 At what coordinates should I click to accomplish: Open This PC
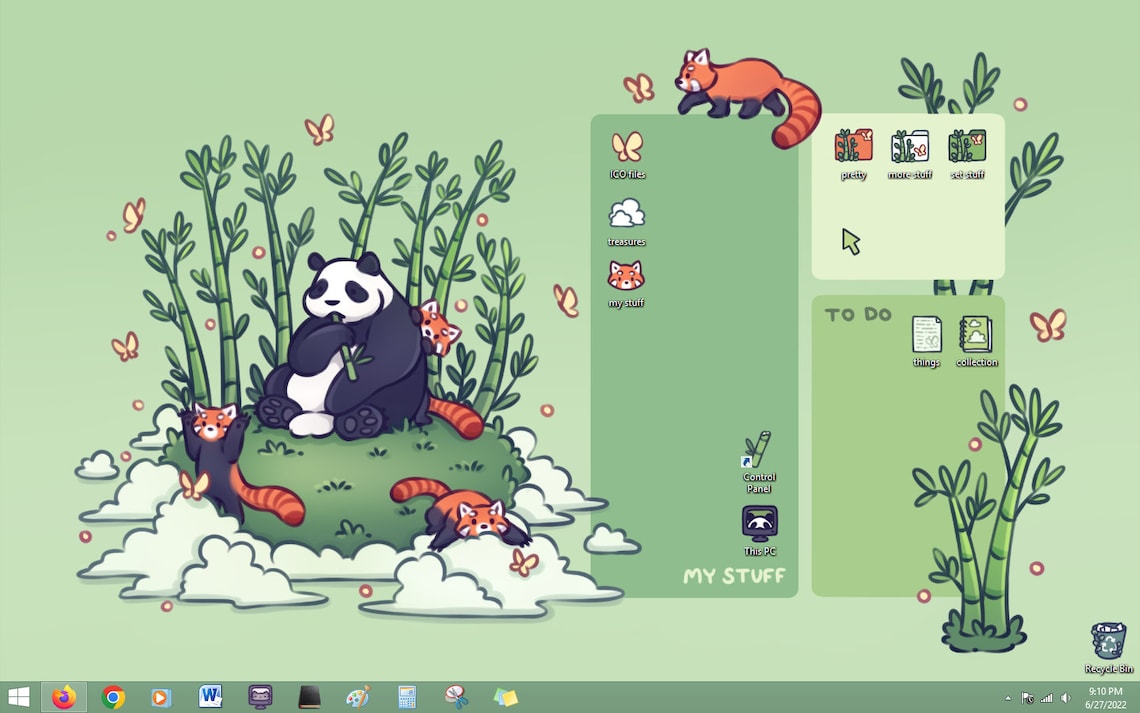click(759, 523)
